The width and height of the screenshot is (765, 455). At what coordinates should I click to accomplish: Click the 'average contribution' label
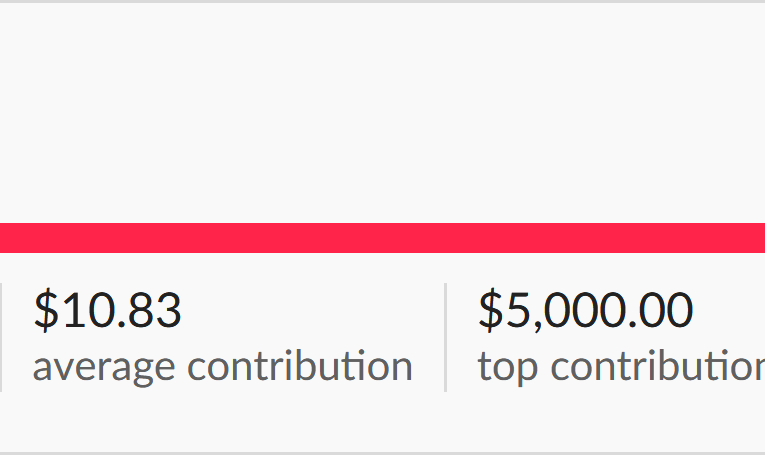(222, 367)
